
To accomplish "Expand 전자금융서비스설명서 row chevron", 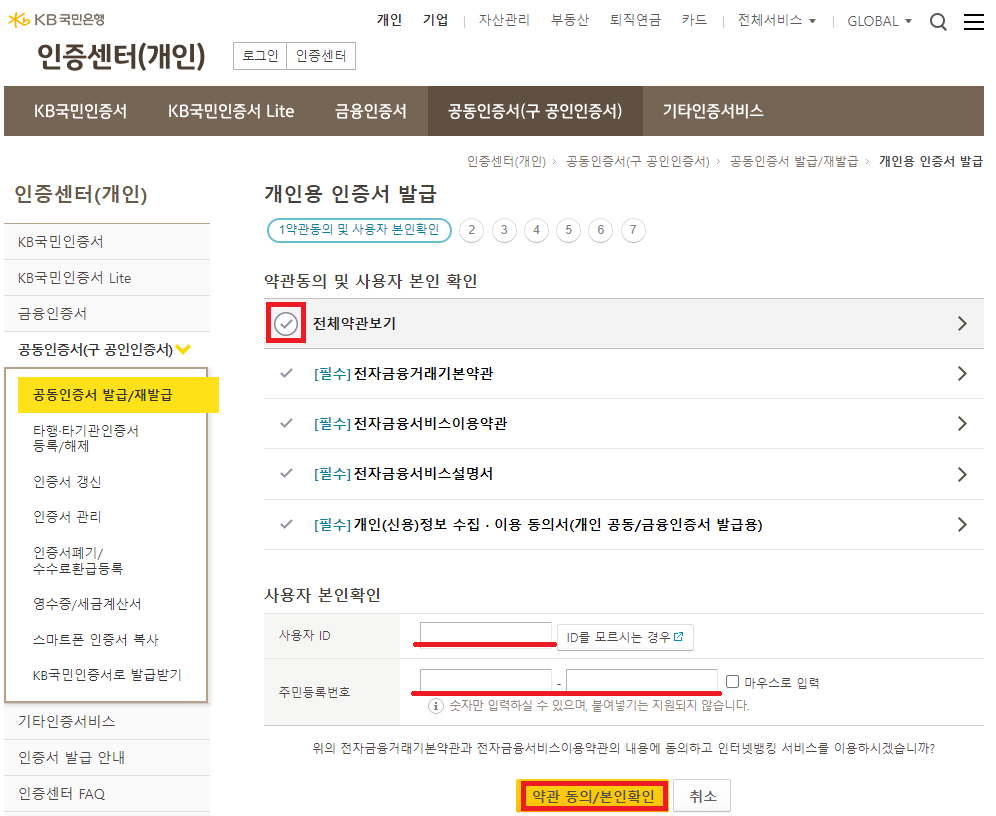I will (962, 474).
